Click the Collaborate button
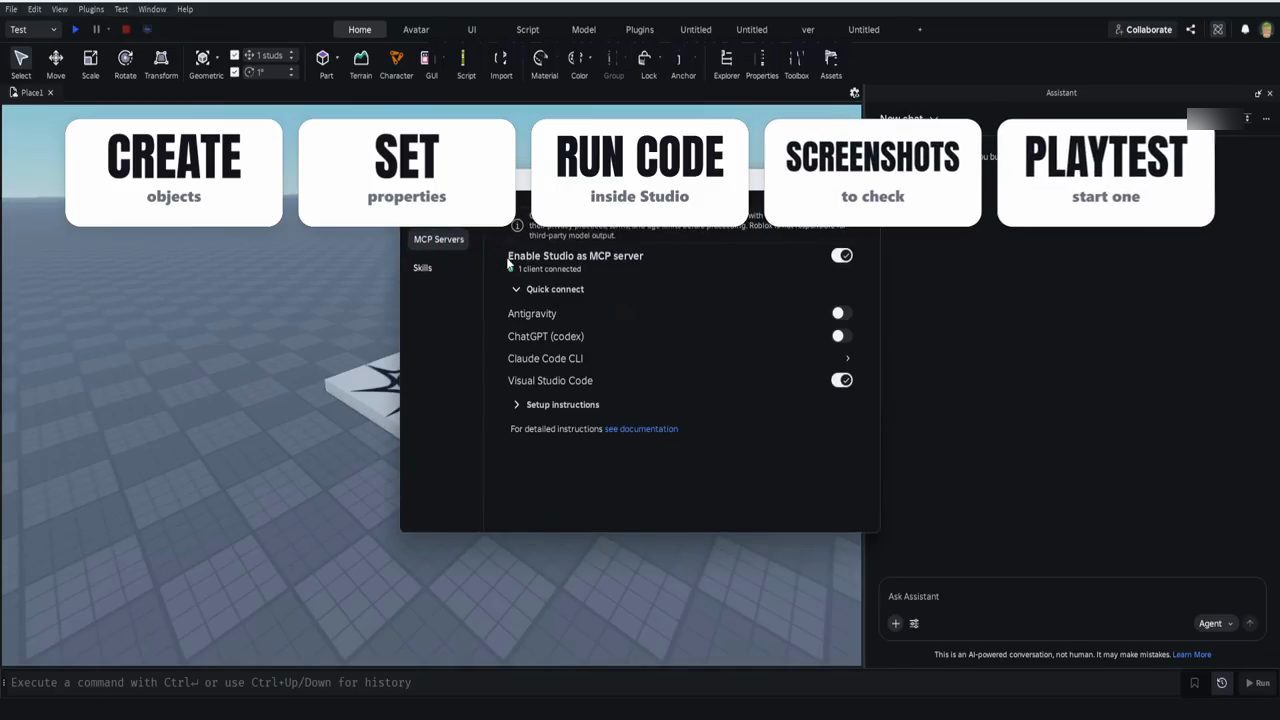 click(1143, 30)
